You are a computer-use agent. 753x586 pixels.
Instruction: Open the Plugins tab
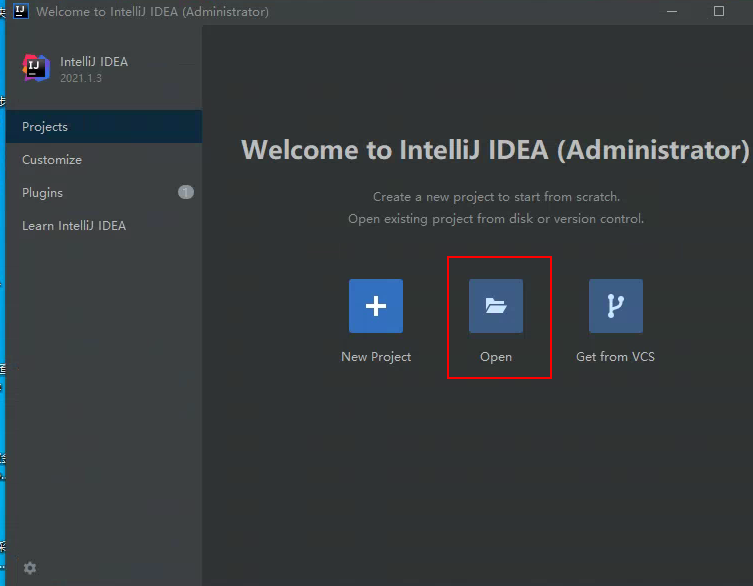(42, 193)
